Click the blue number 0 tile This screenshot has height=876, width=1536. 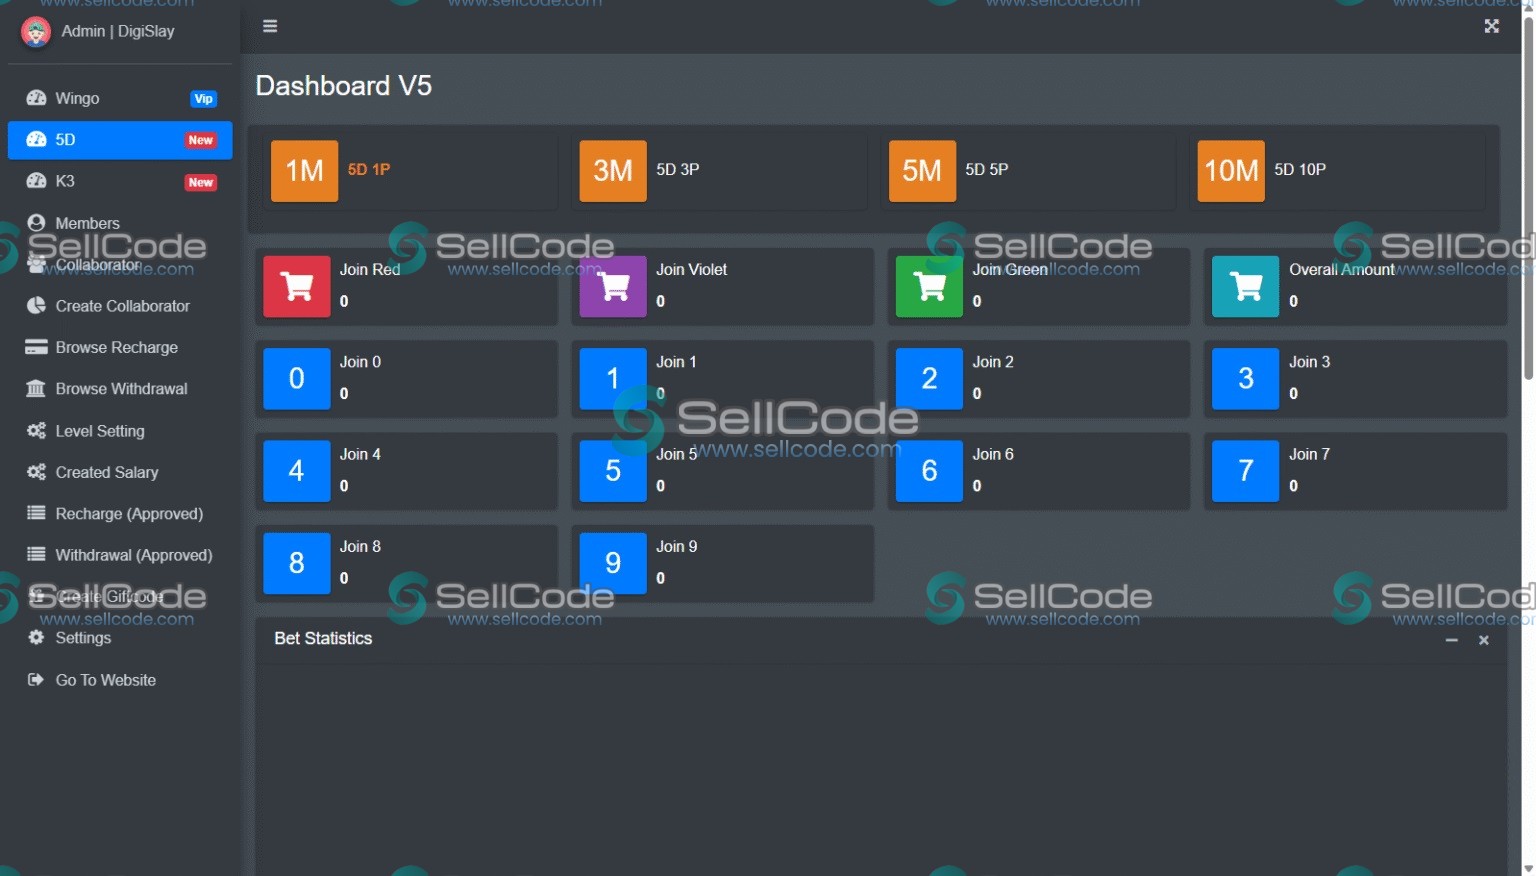click(x=297, y=379)
